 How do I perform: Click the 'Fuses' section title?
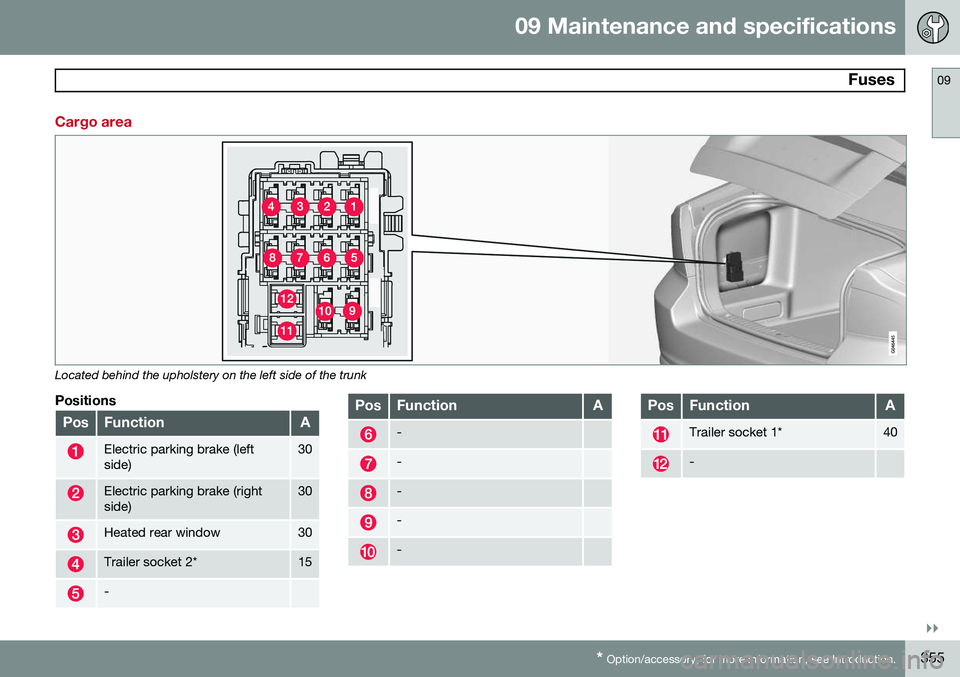pos(871,80)
